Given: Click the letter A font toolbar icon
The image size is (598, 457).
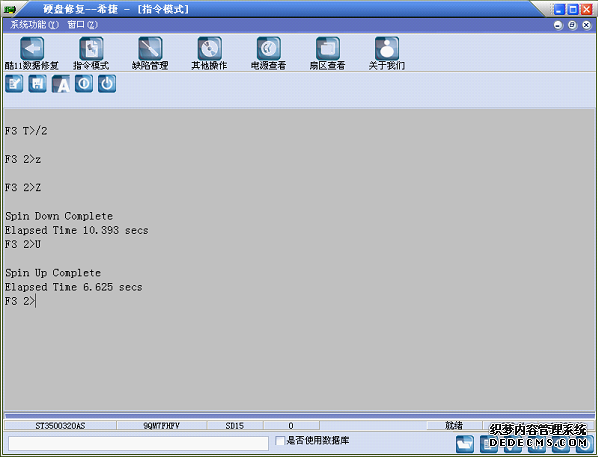Looking at the screenshot, I should pyautogui.click(x=61, y=84).
